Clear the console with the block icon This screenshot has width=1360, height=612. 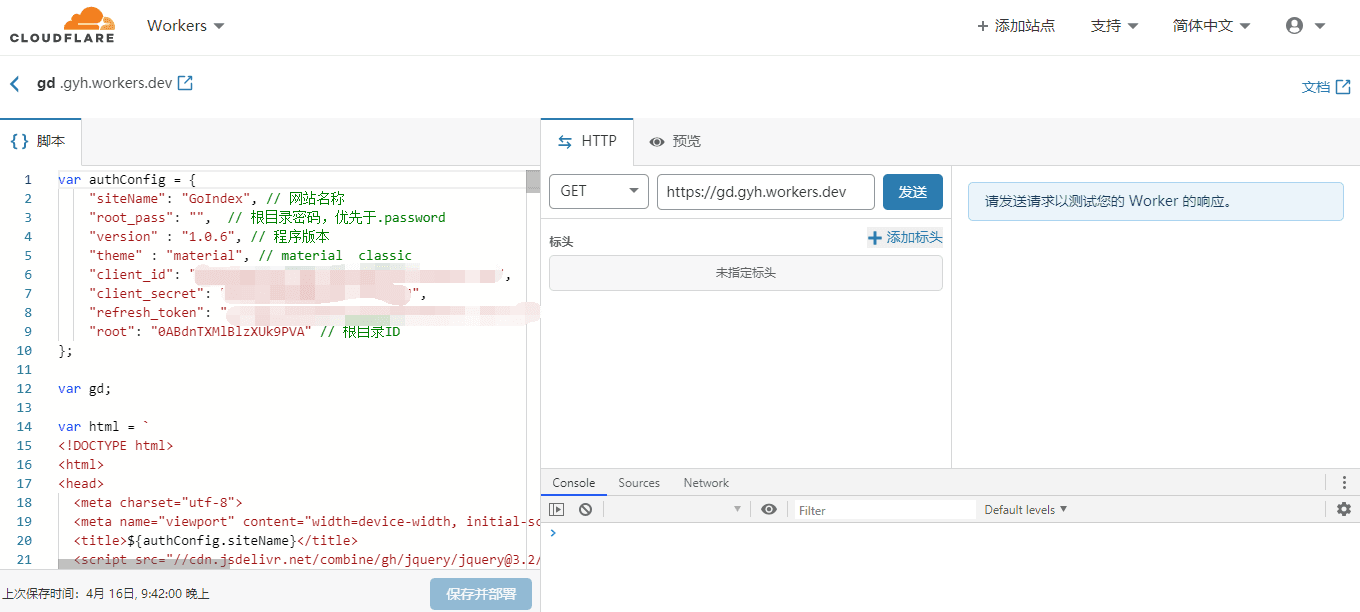[585, 509]
